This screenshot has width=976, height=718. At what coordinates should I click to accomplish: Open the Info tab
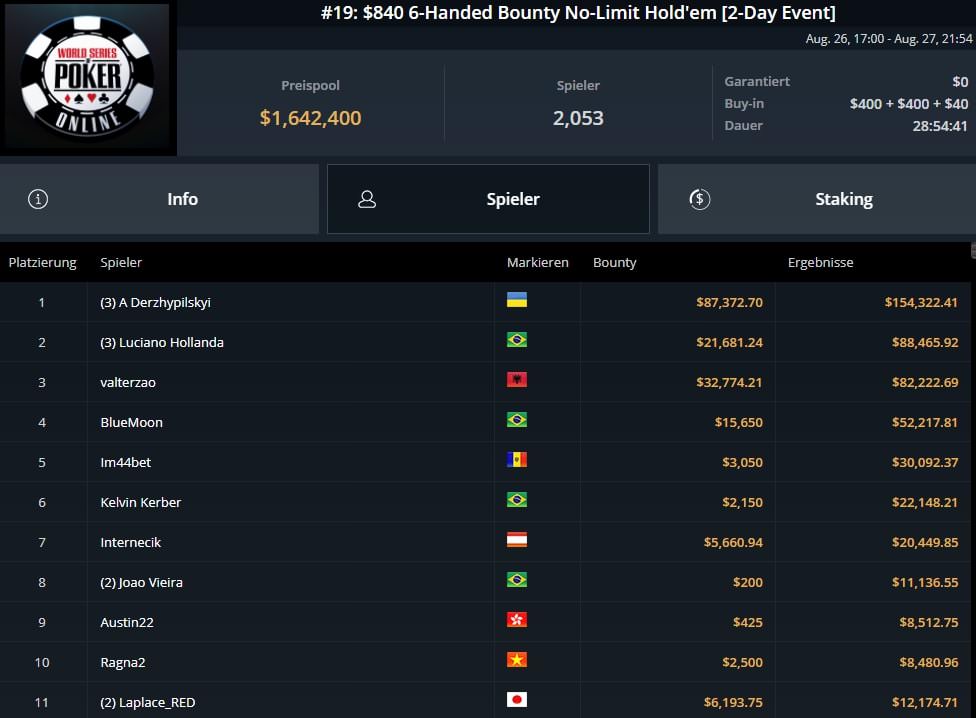(x=160, y=199)
